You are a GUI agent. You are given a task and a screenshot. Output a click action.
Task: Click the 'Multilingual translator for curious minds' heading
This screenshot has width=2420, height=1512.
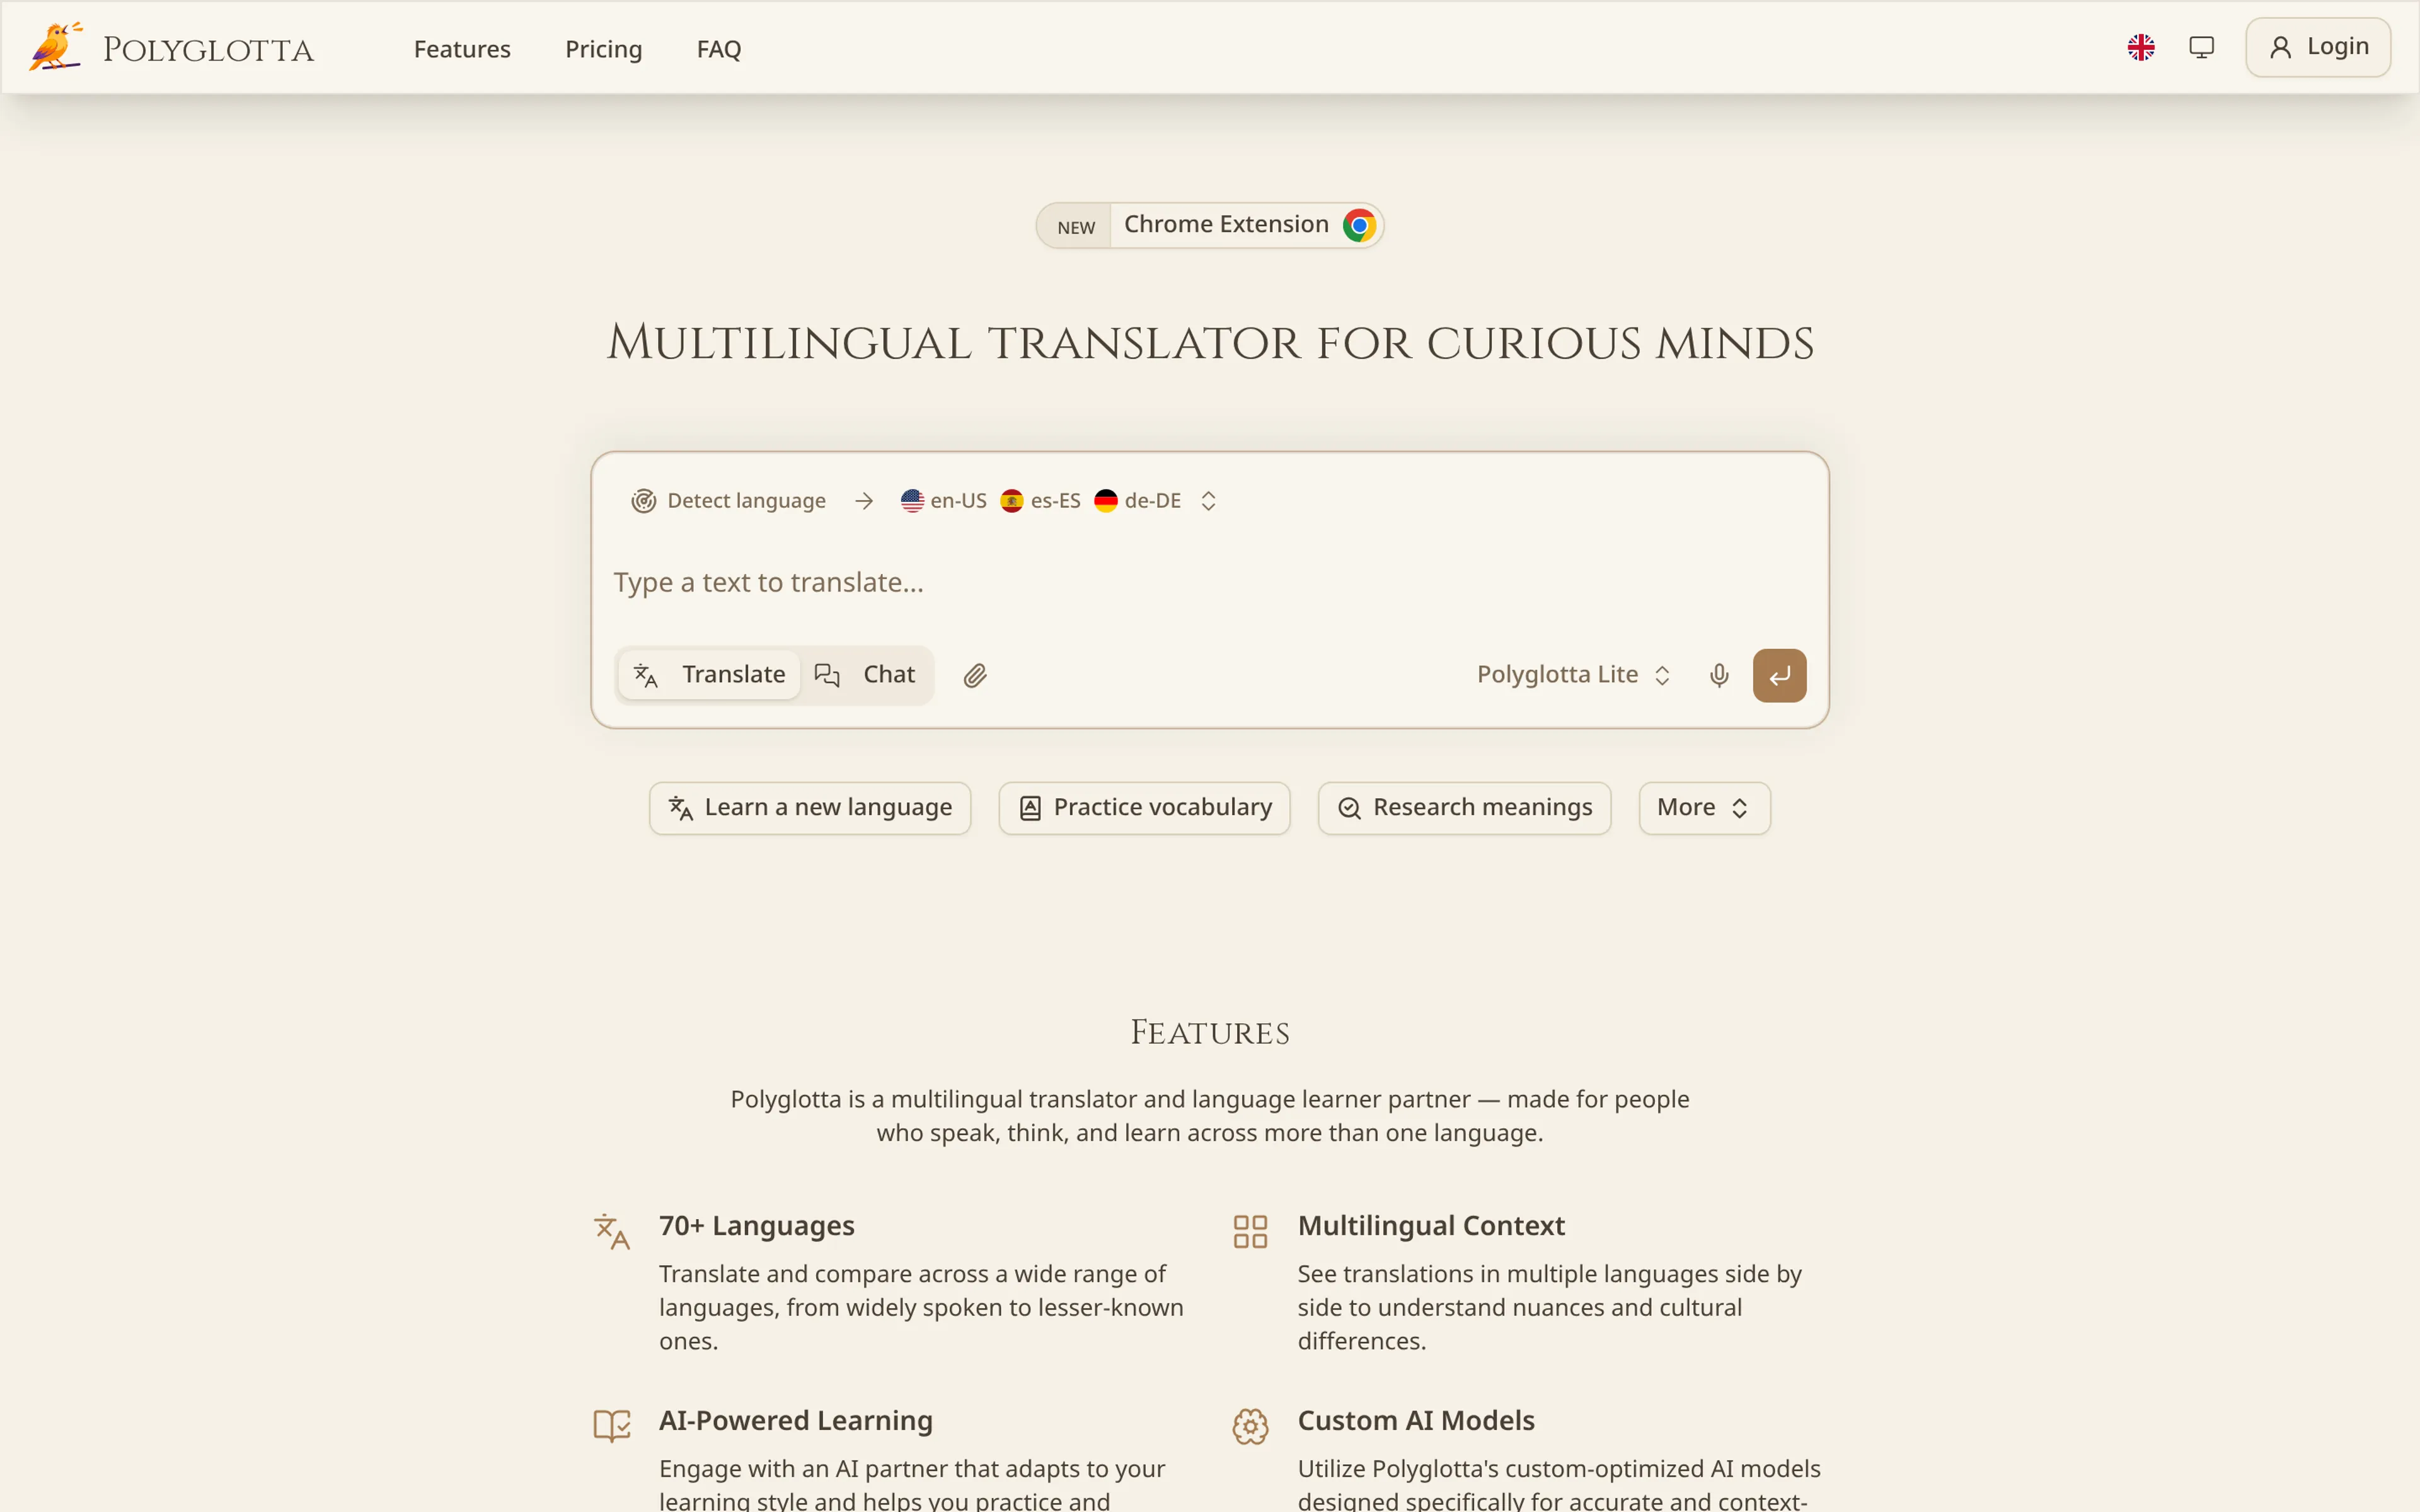(1210, 343)
